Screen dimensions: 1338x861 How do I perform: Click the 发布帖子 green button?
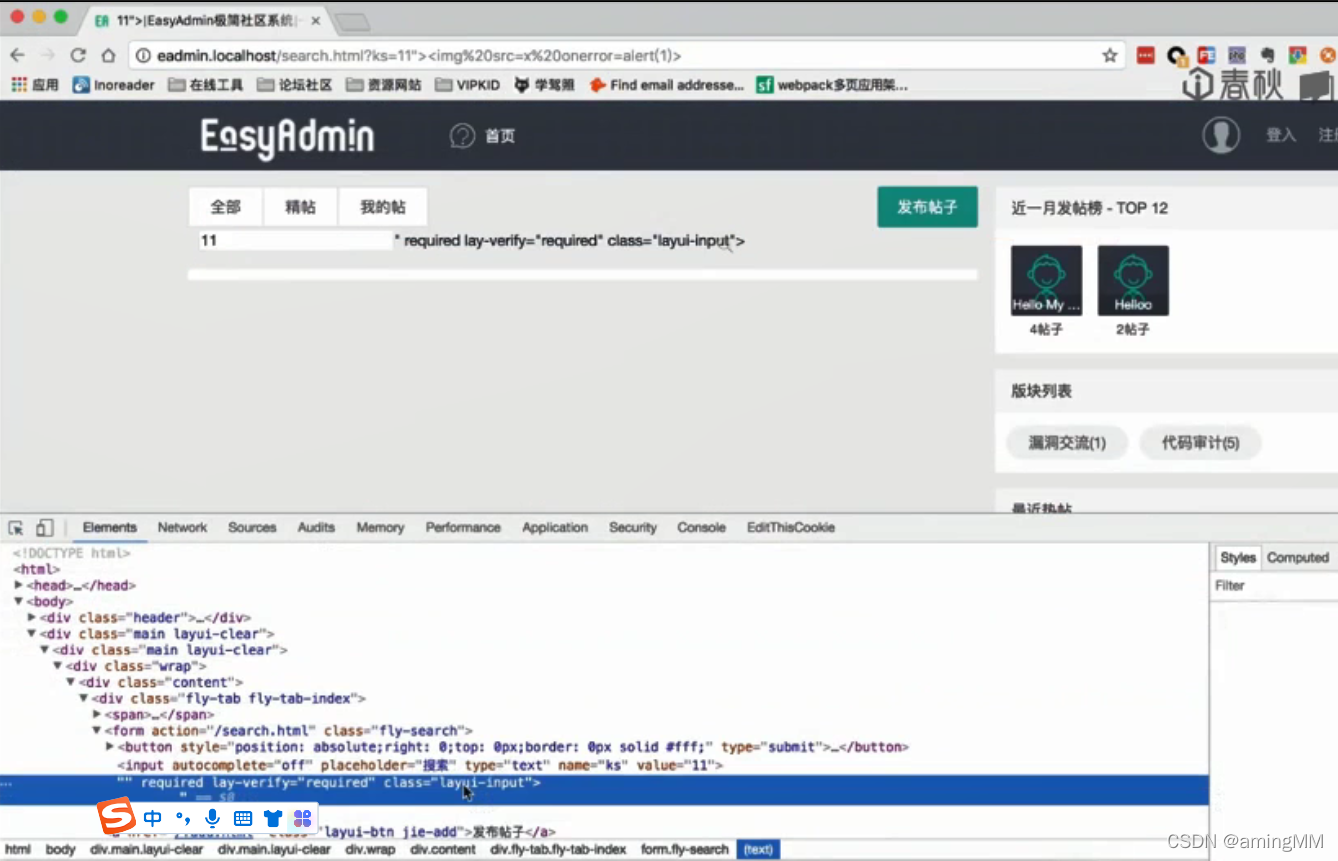click(927, 207)
